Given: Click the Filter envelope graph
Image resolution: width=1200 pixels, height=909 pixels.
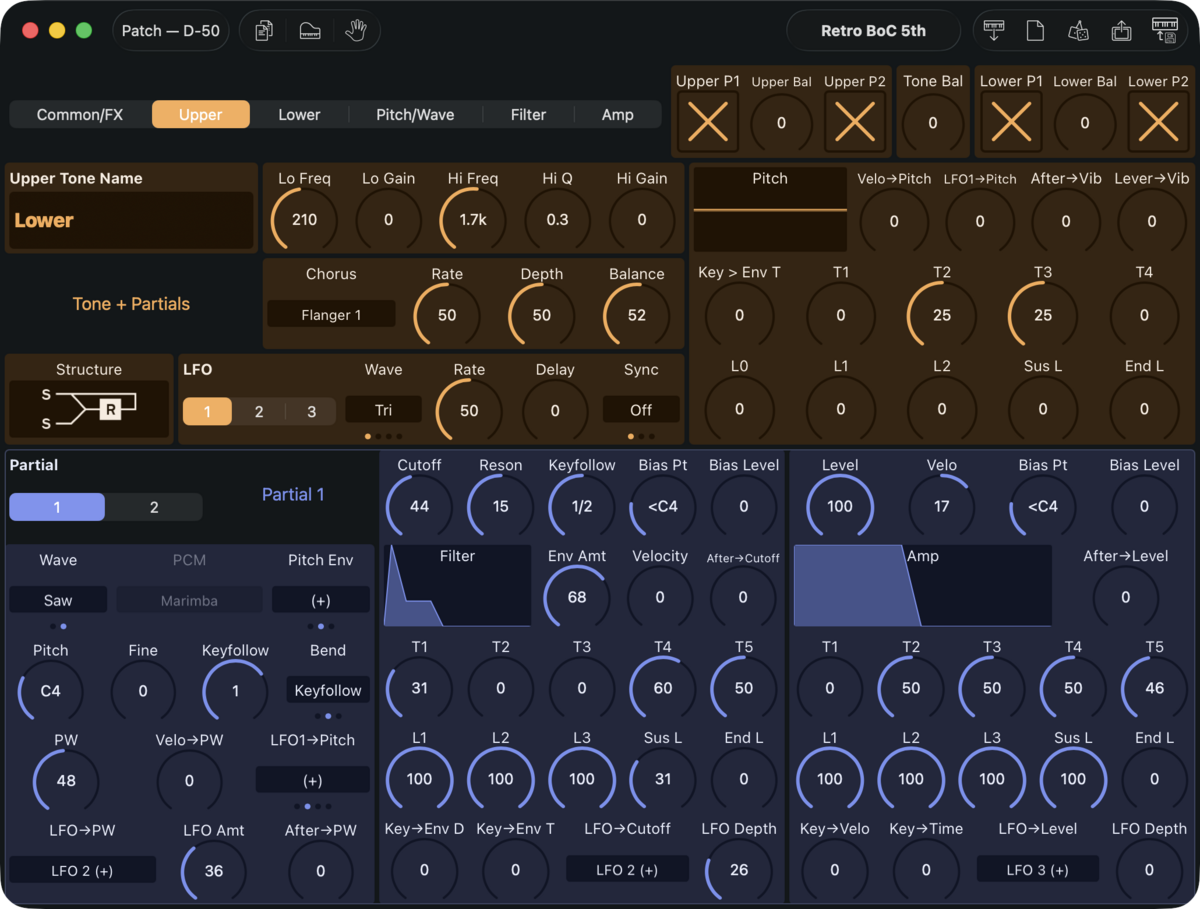Looking at the screenshot, I should [458, 586].
